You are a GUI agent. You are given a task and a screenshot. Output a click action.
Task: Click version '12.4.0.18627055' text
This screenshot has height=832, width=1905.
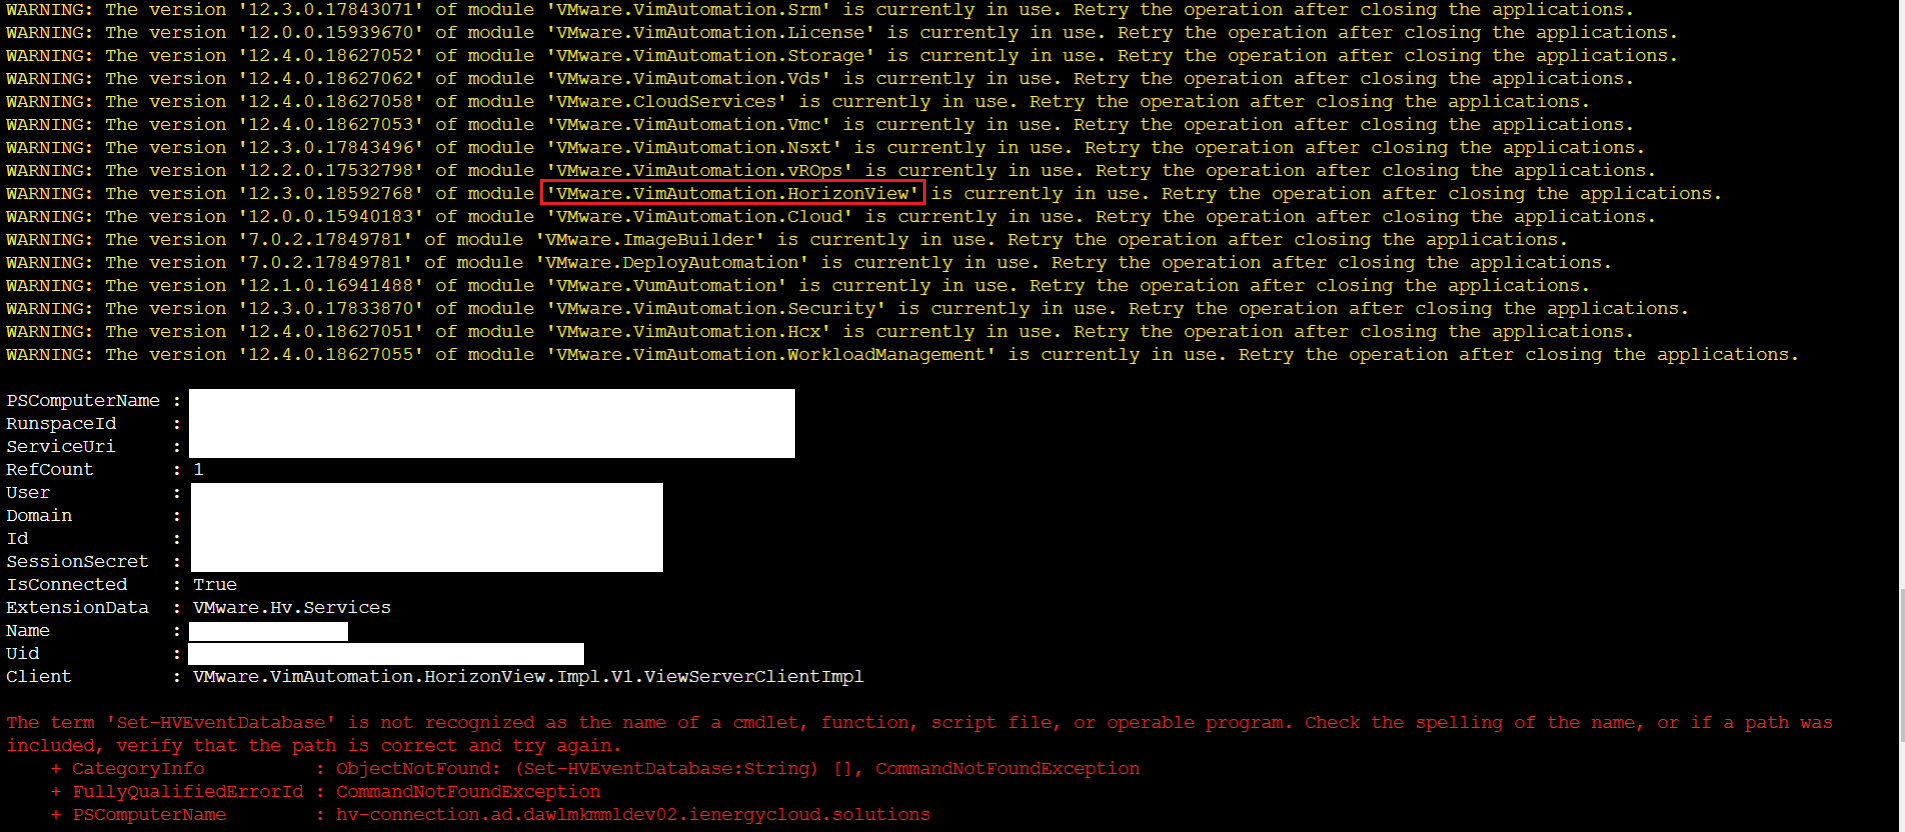331,355
